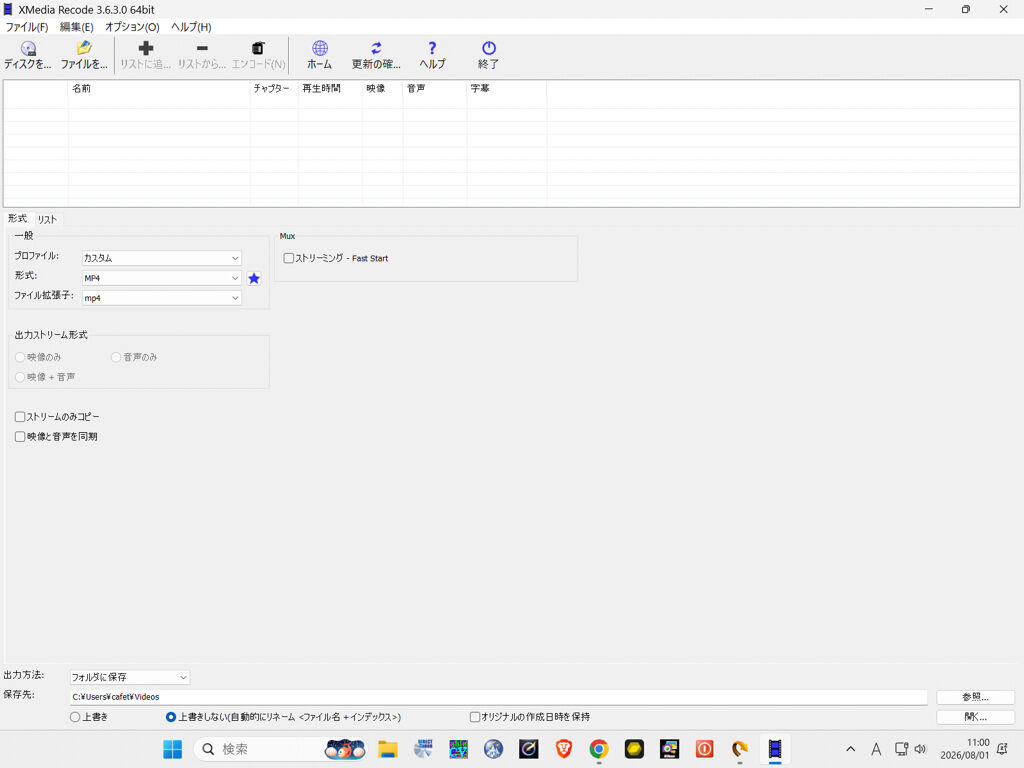Screen dimensions: 1024x768
Task: Open file using the folder toolbar icon
Action: [84, 48]
